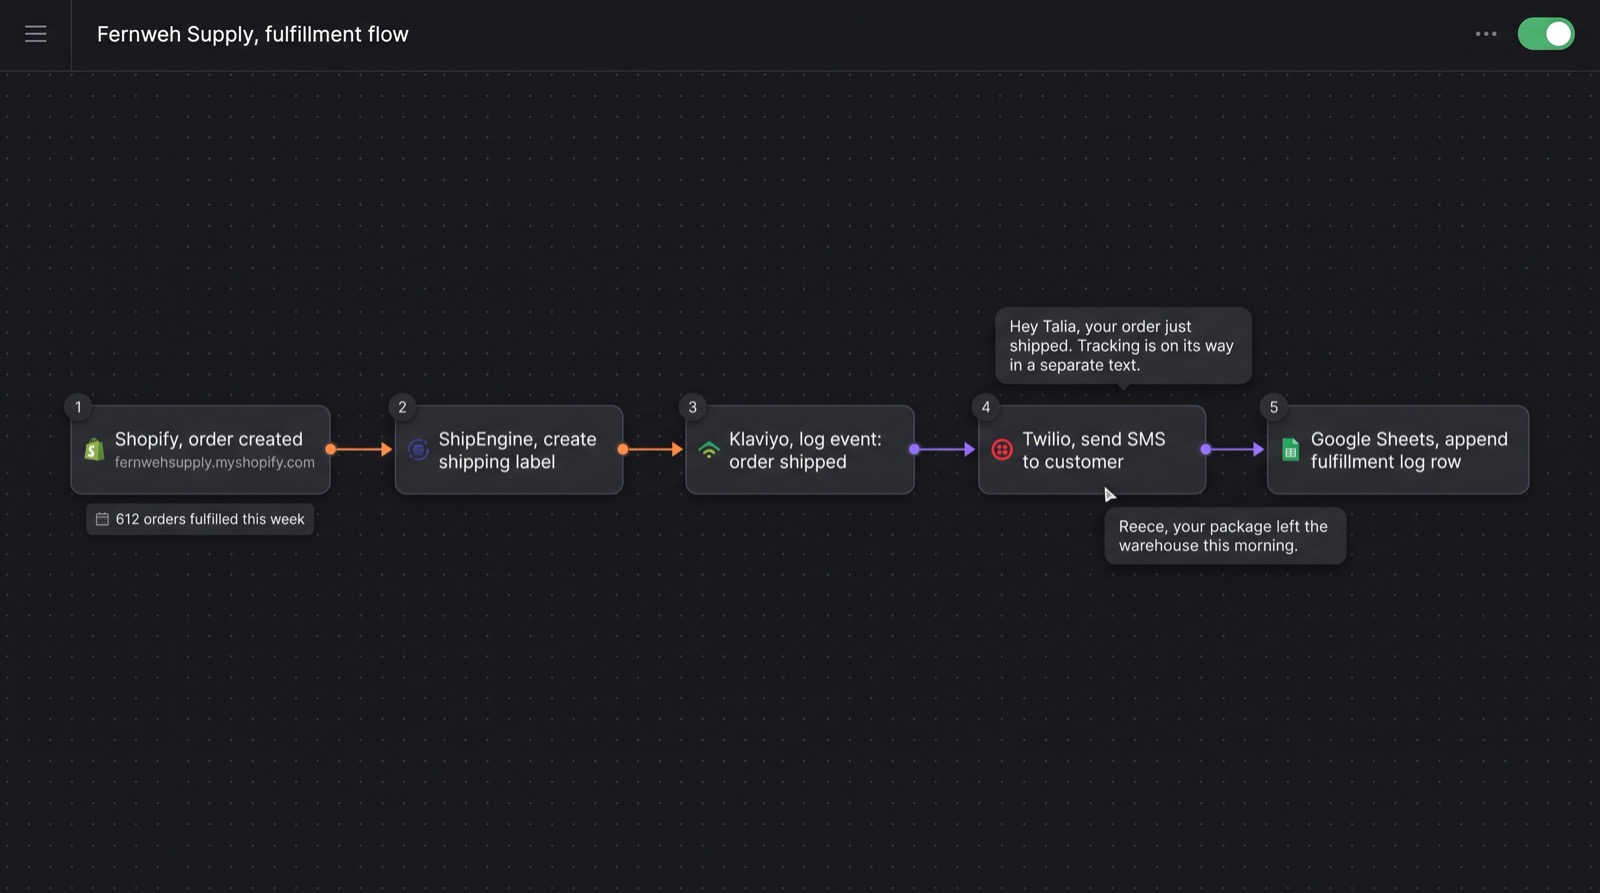
Task: Click the purple output port on Klaviyo node
Action: pyautogui.click(x=914, y=450)
